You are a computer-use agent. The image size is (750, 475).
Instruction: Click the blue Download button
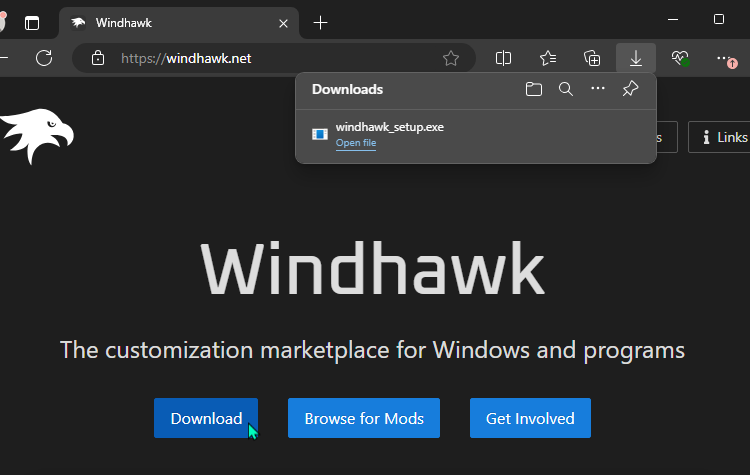click(206, 418)
